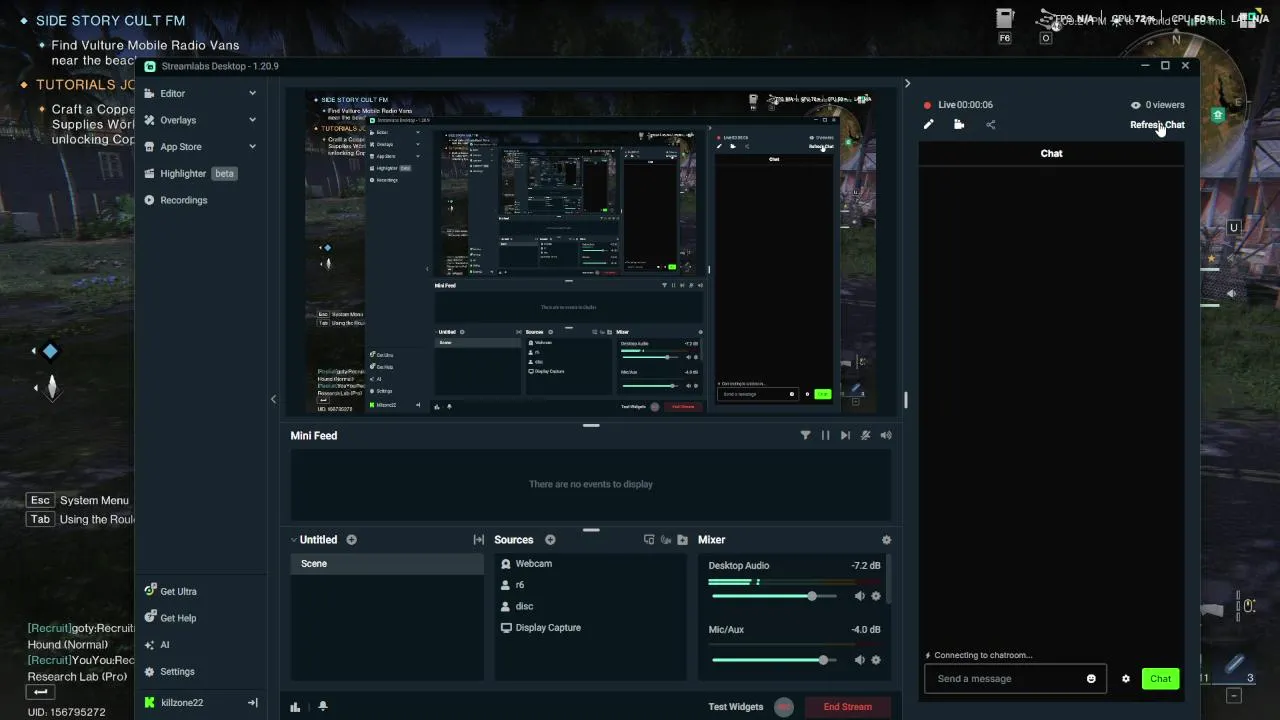Open Mic/Aux settings gear
The height and width of the screenshot is (720, 1280).
pos(876,660)
